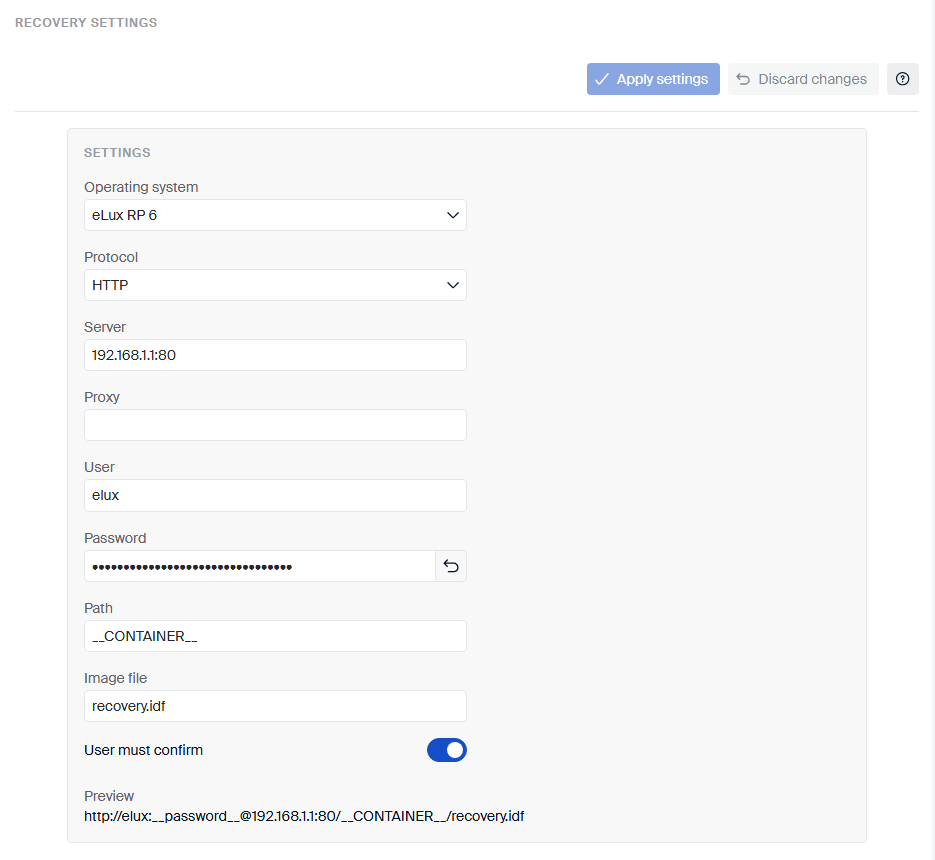Viewport: 935px width, 860px height.
Task: Click the Preview URL text
Action: tap(304, 816)
